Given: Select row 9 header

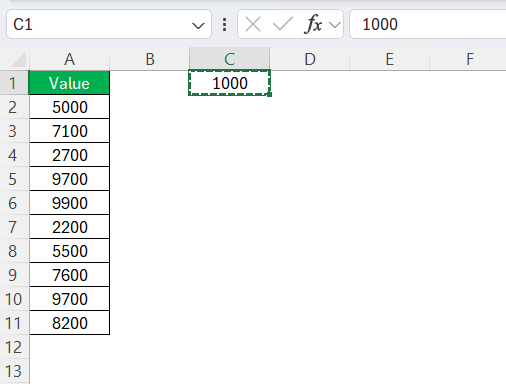Looking at the screenshot, I should (14, 275).
